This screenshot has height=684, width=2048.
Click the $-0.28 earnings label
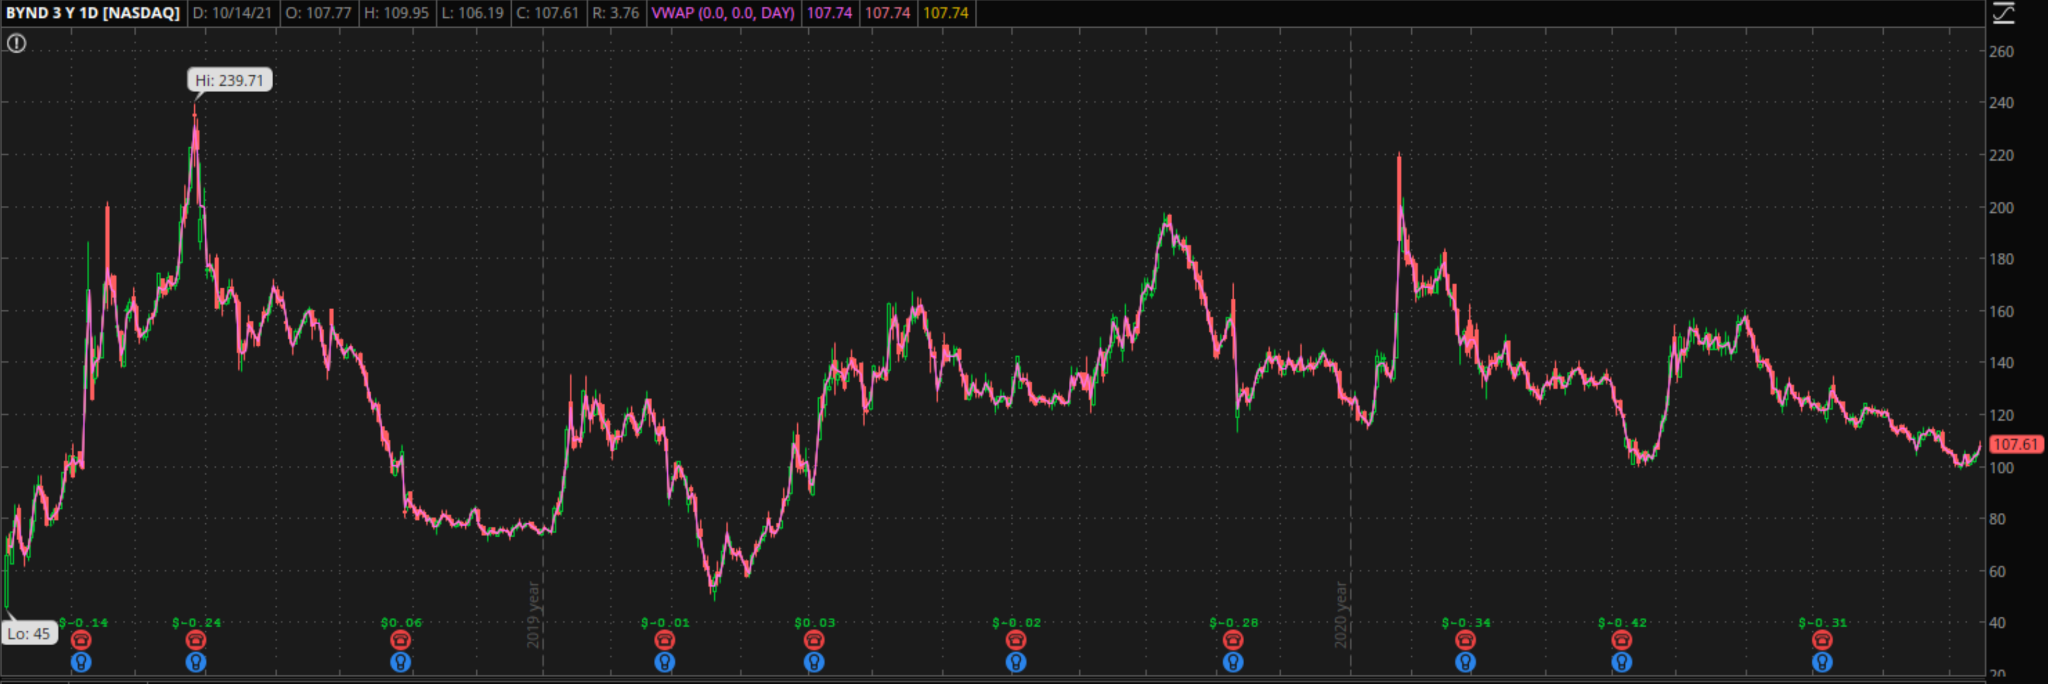point(1234,622)
